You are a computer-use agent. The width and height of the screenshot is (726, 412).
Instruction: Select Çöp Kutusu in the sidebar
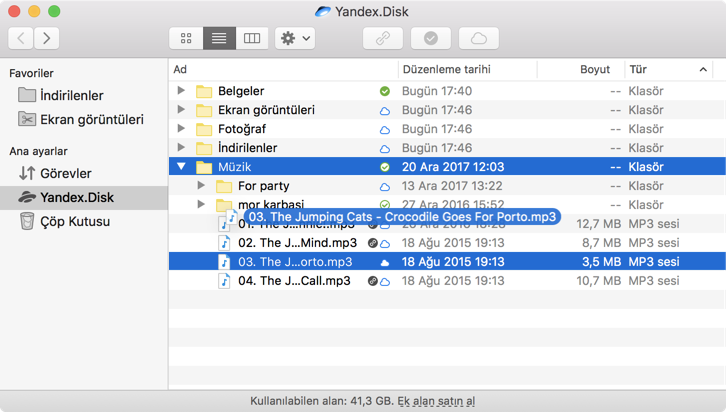coord(74,221)
